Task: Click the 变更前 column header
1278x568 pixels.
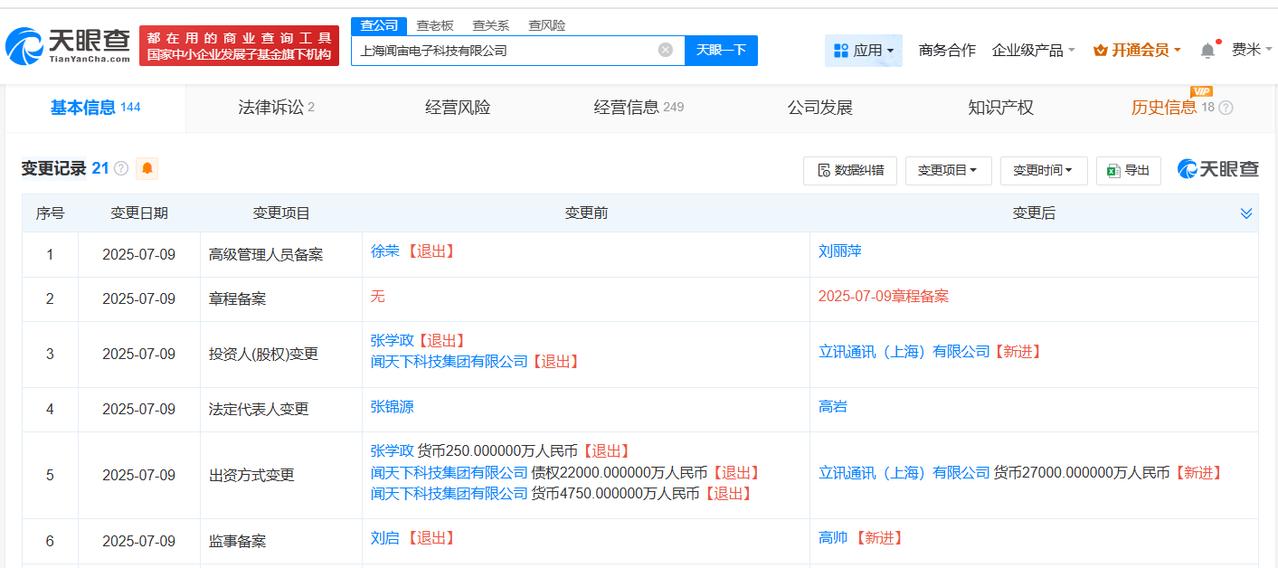Action: coord(586,213)
